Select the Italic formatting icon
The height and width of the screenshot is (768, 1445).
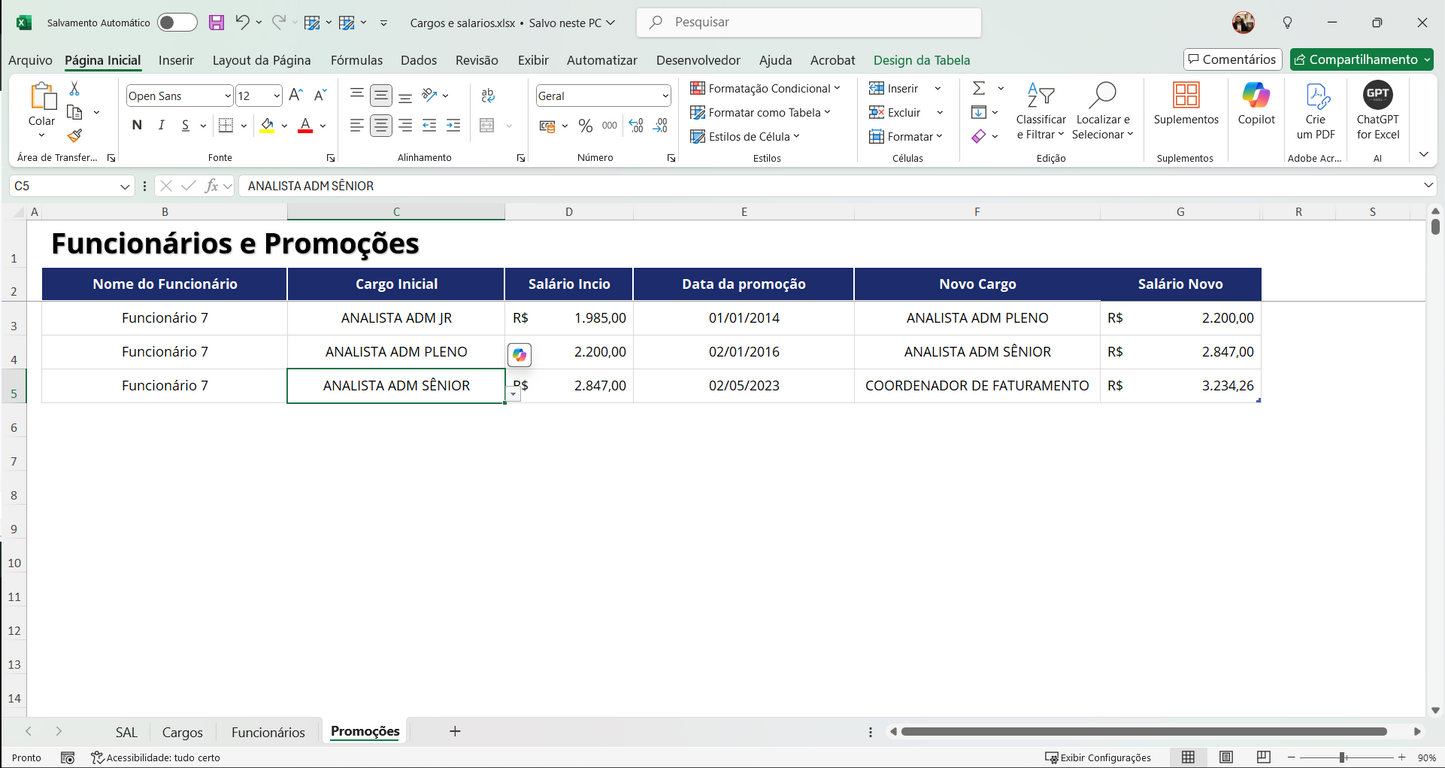161,125
